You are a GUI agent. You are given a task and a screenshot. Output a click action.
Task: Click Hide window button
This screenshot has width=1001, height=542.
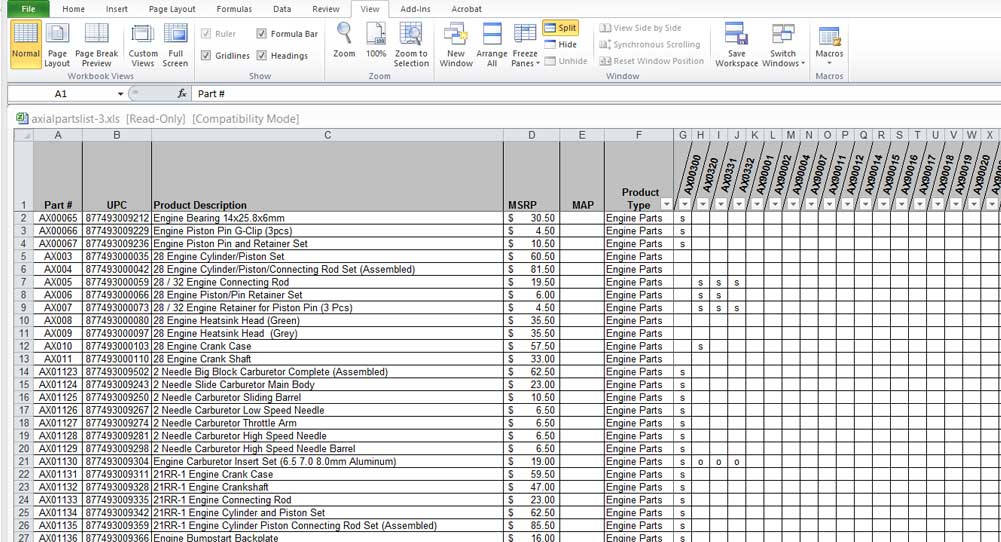[561, 44]
